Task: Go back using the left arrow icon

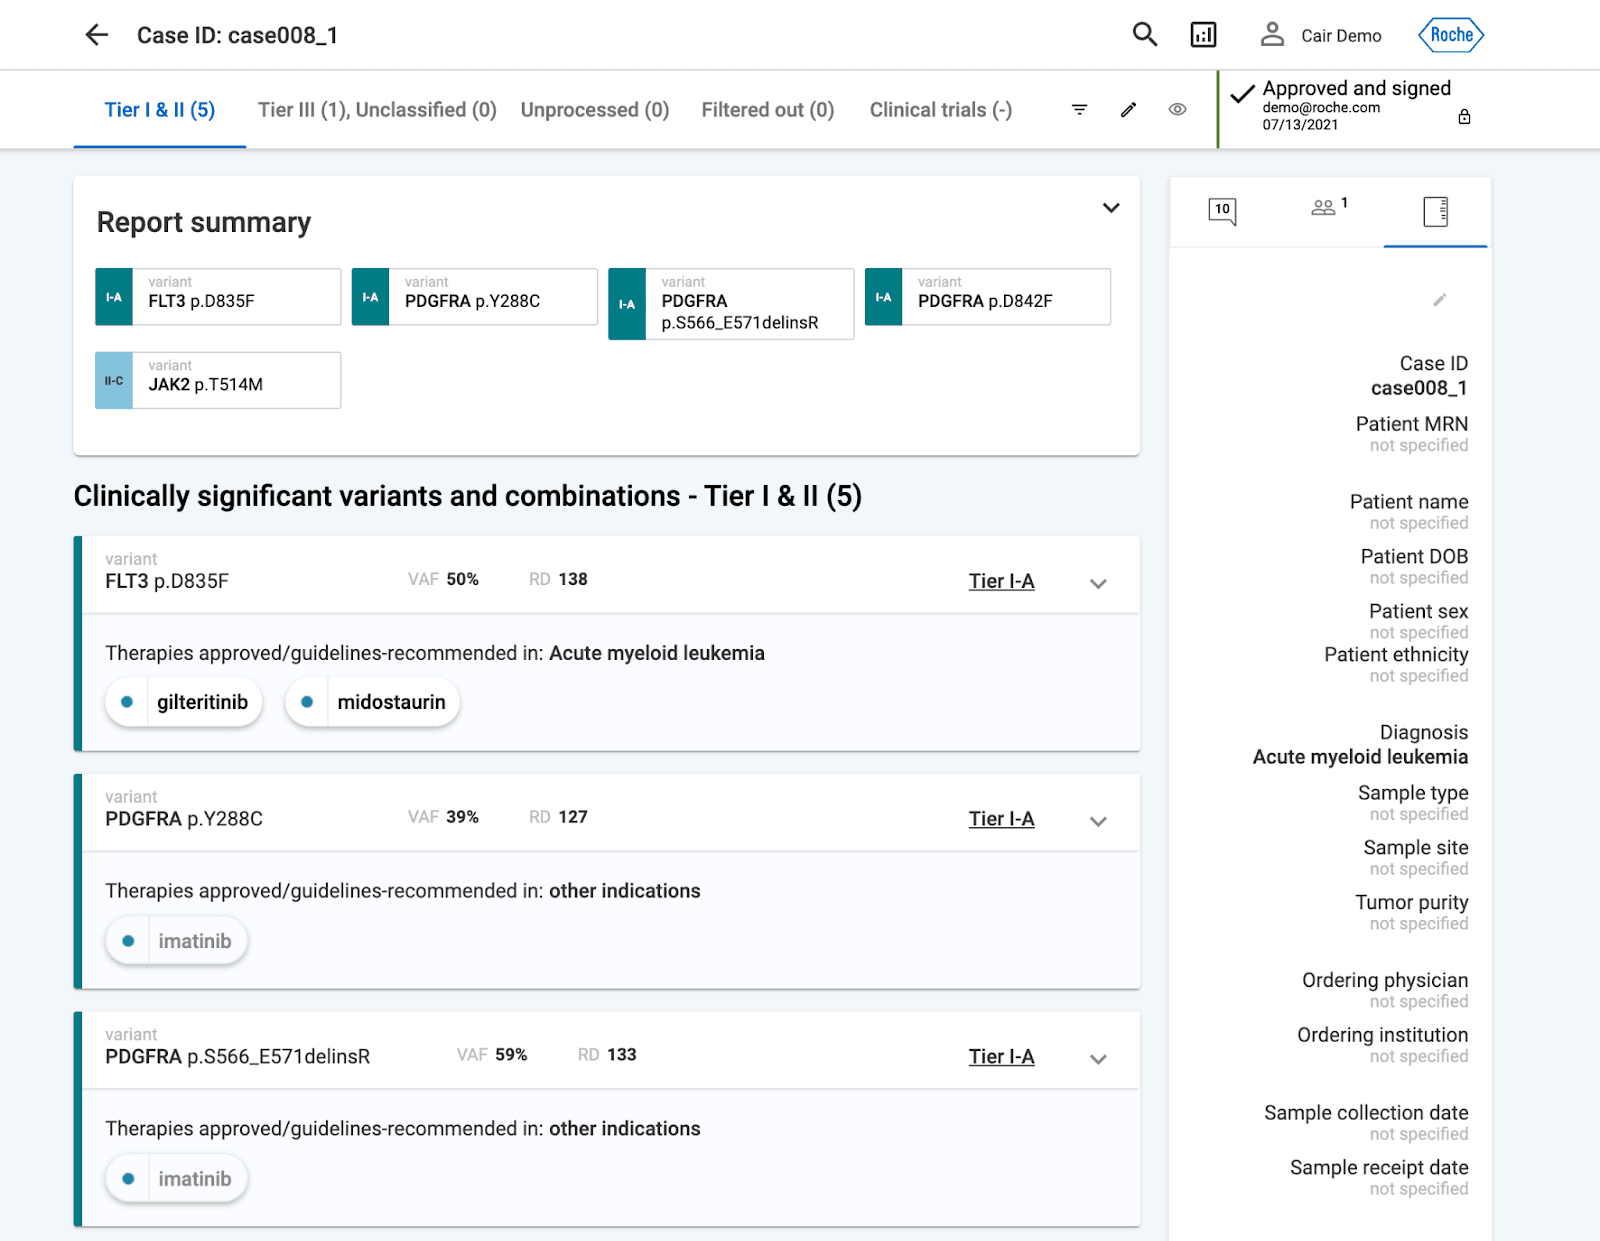Action: (x=96, y=35)
